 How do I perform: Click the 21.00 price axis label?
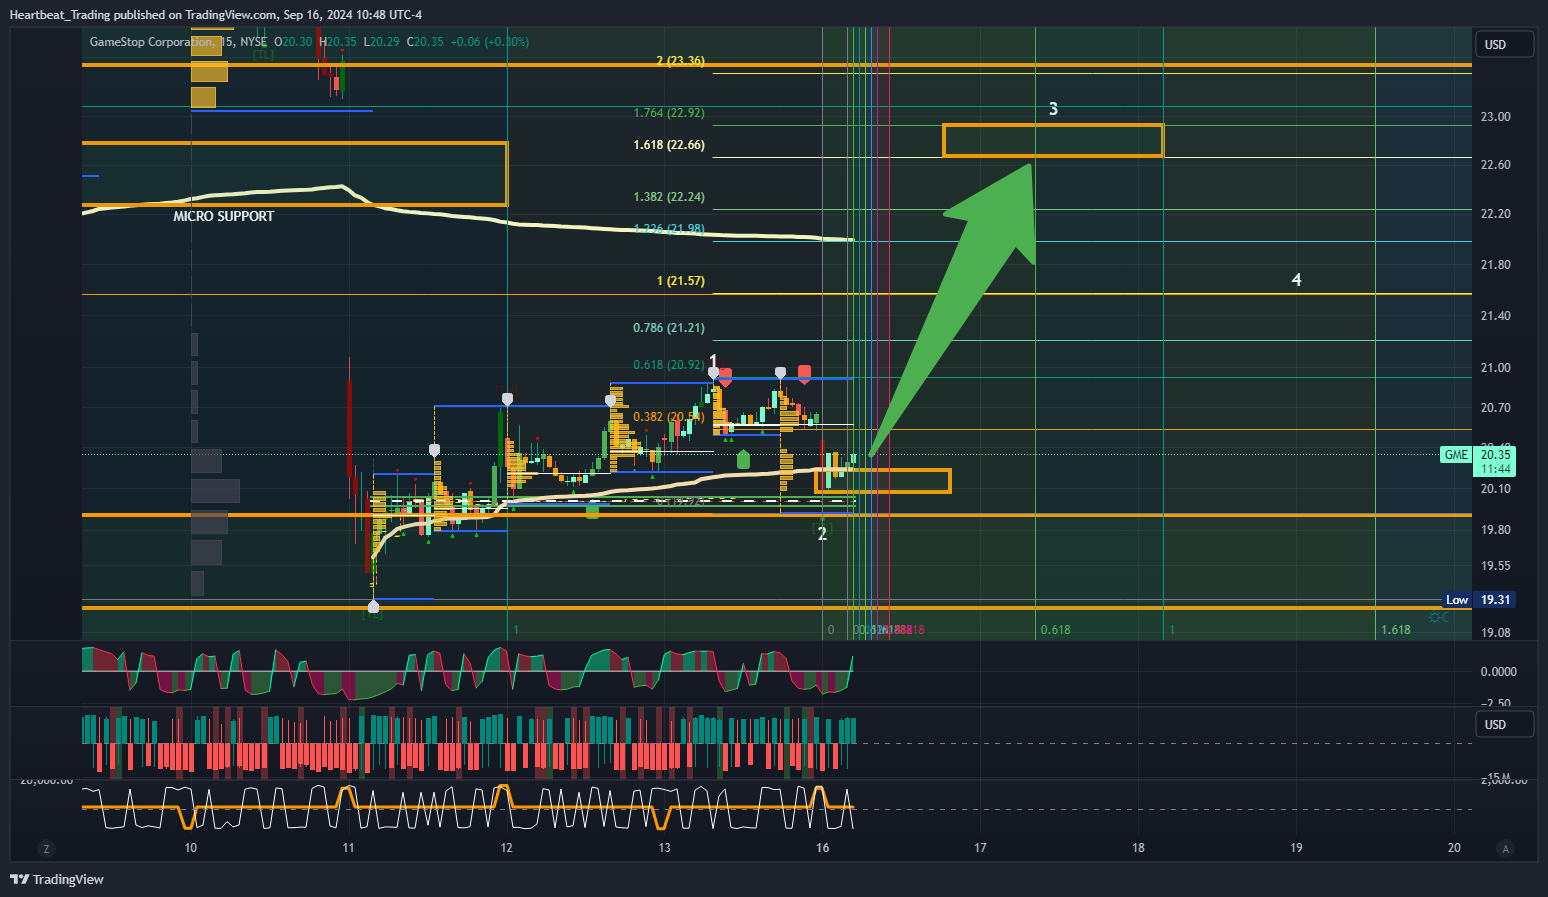click(1495, 368)
